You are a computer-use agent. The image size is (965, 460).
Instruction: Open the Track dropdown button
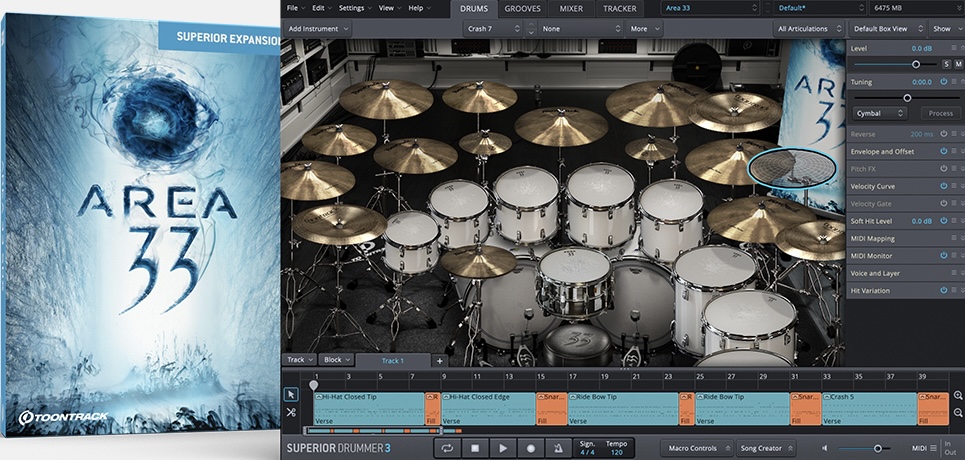coord(300,360)
